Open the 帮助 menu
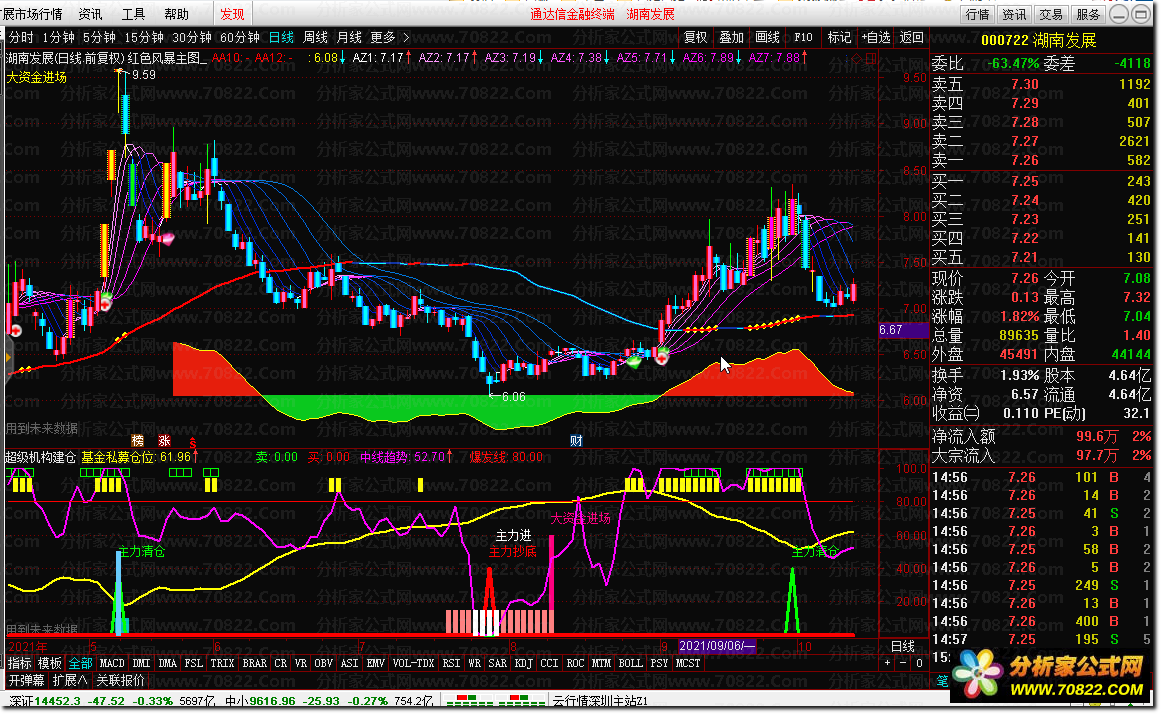The width and height of the screenshot is (1162, 714). tap(176, 14)
